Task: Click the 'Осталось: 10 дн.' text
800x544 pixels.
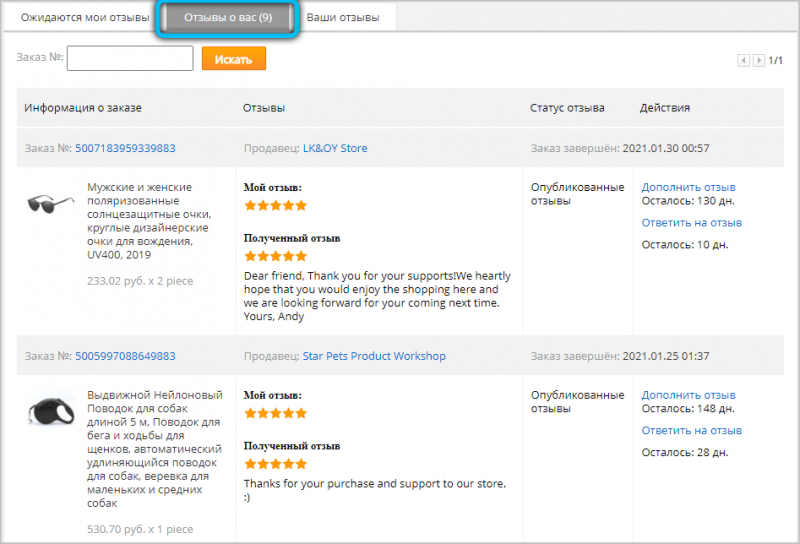Action: tap(685, 245)
